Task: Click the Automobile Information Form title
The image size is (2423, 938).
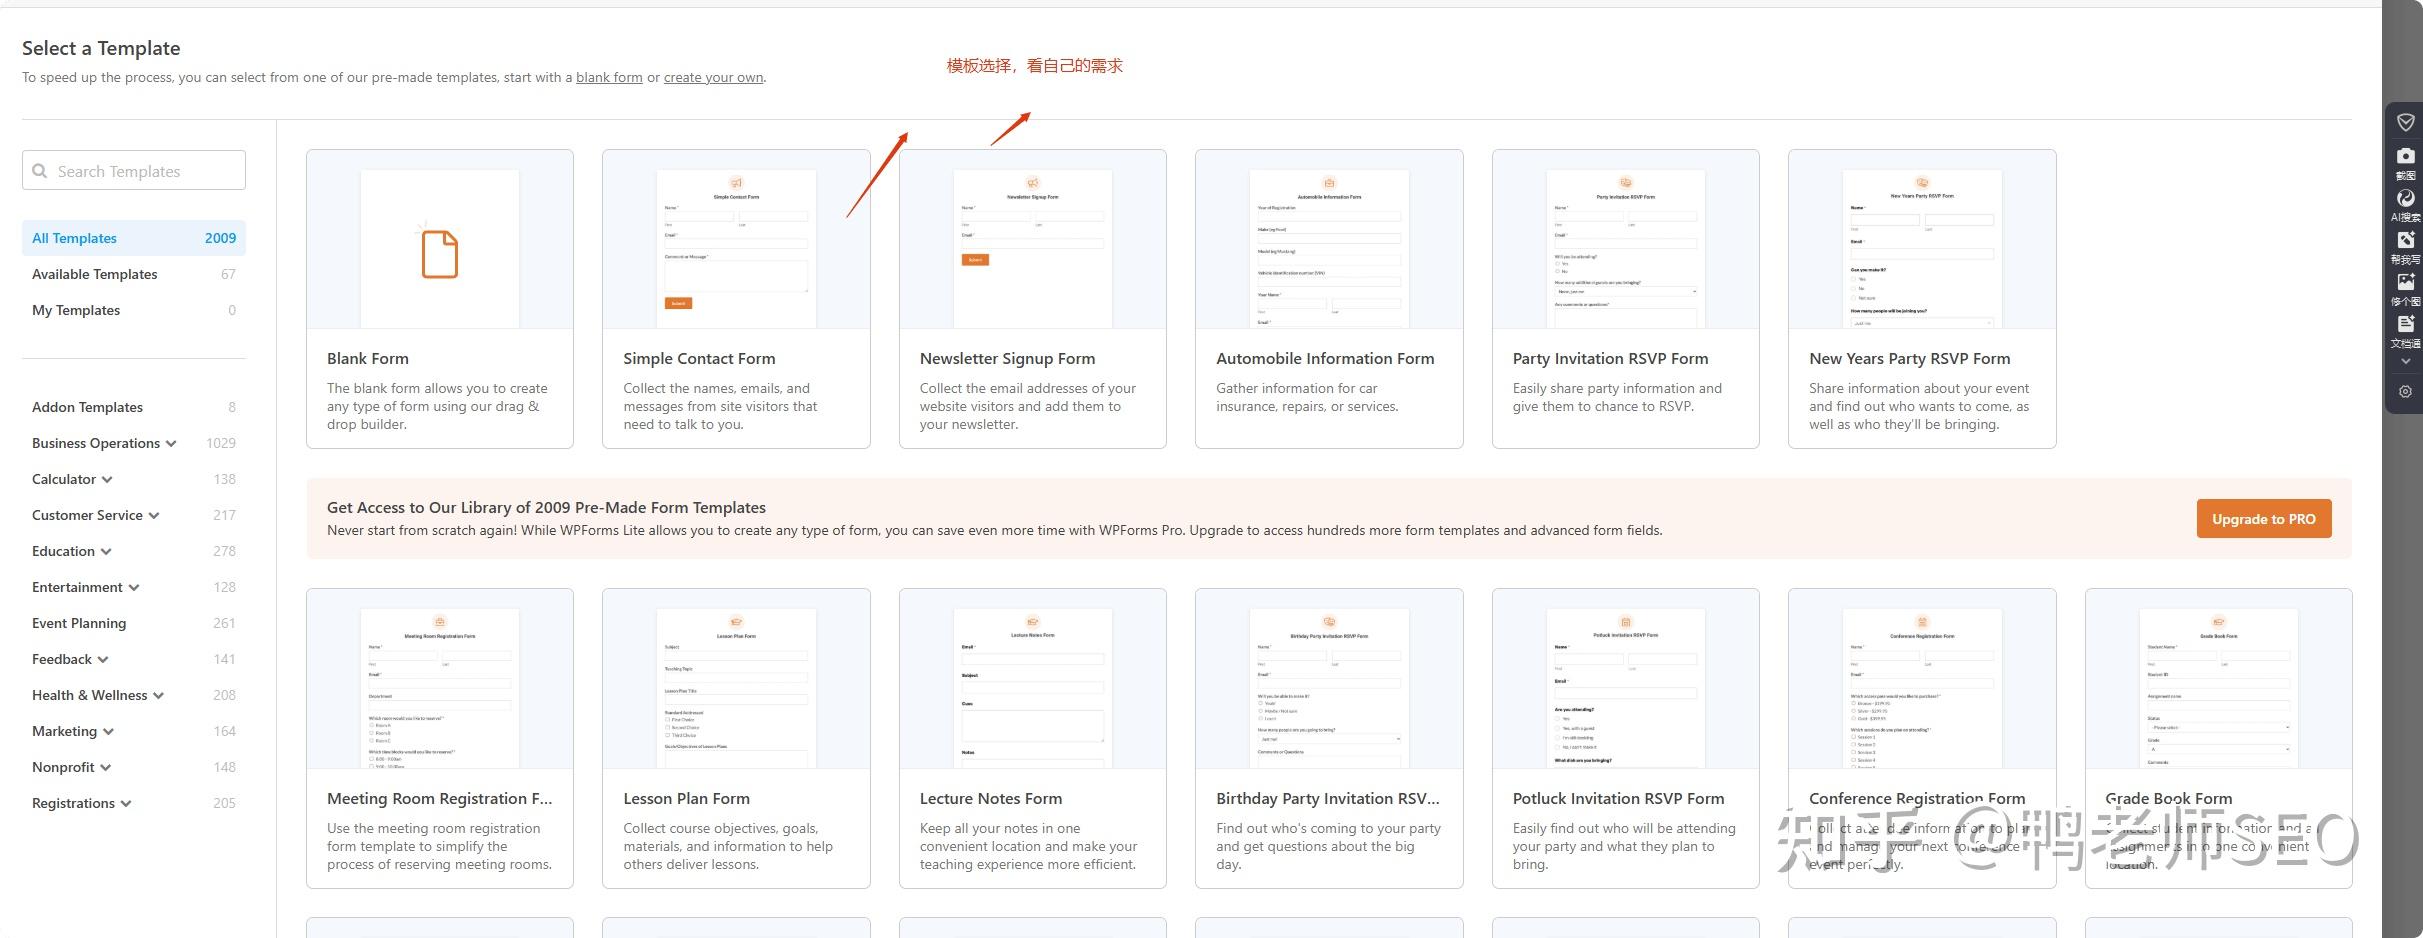Action: (1325, 358)
